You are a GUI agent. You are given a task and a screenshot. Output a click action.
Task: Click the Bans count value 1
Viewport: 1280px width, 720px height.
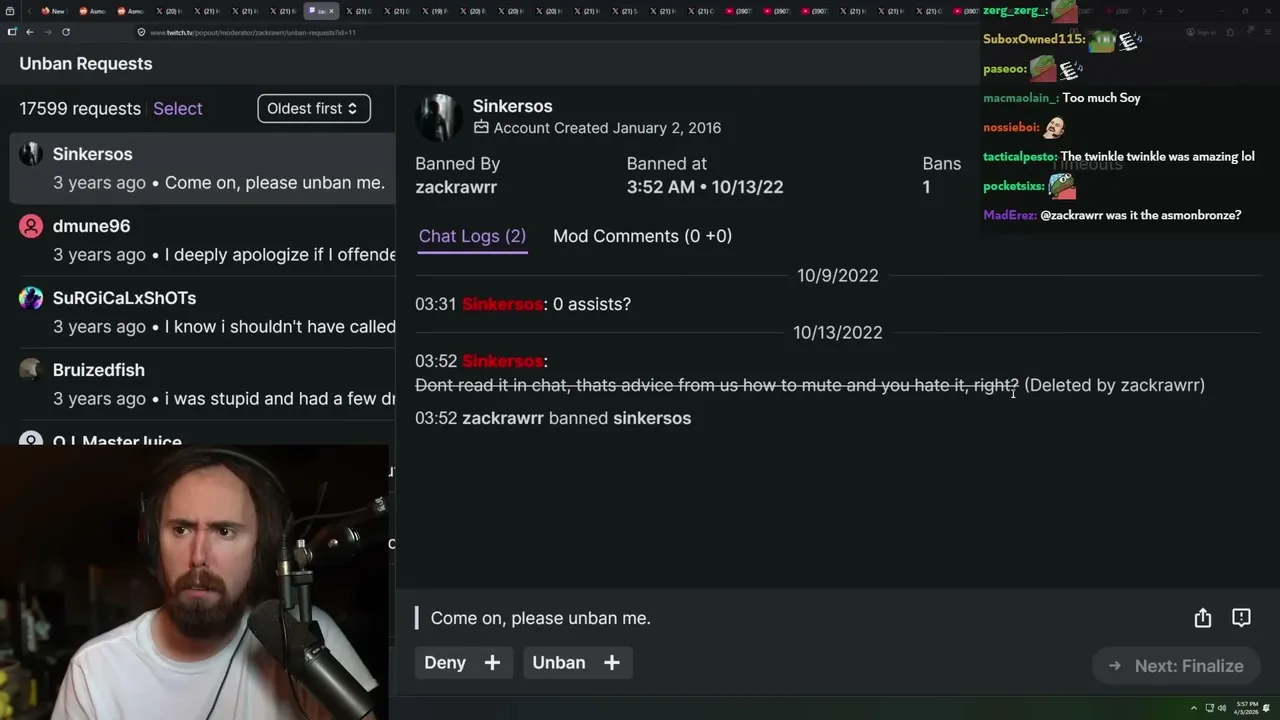[926, 187]
